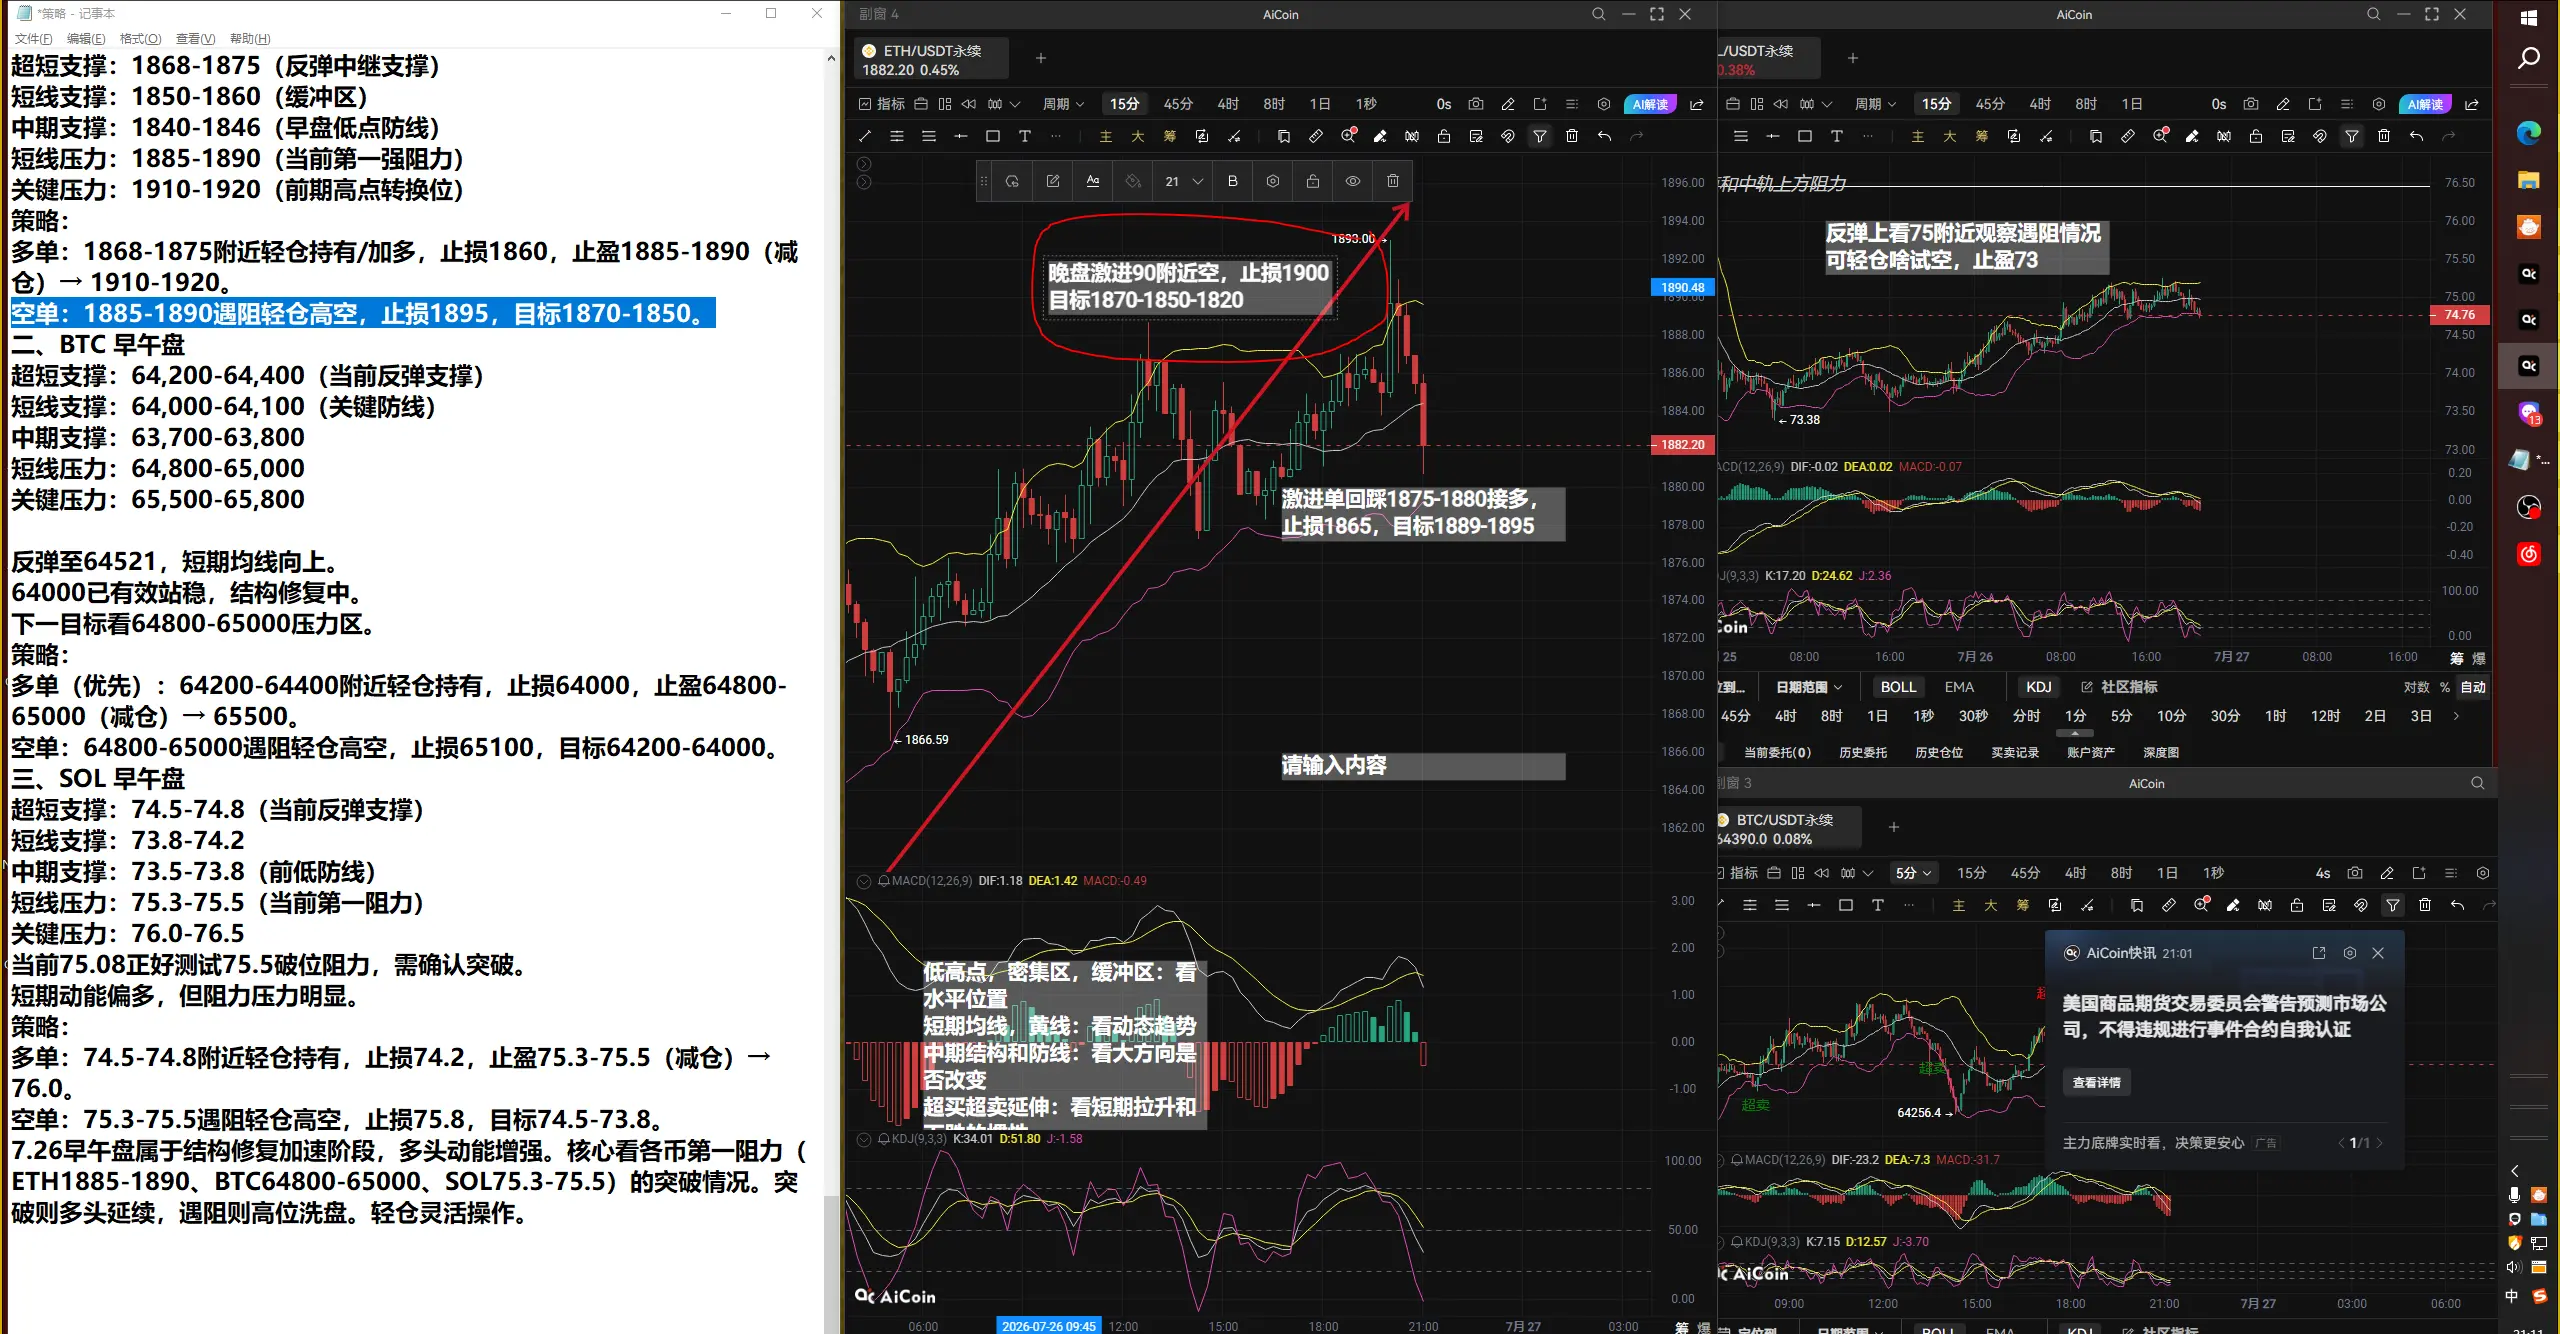Click the 请输入内容 text box on ETH chart
The height and width of the screenshot is (1334, 2560).
(1423, 766)
